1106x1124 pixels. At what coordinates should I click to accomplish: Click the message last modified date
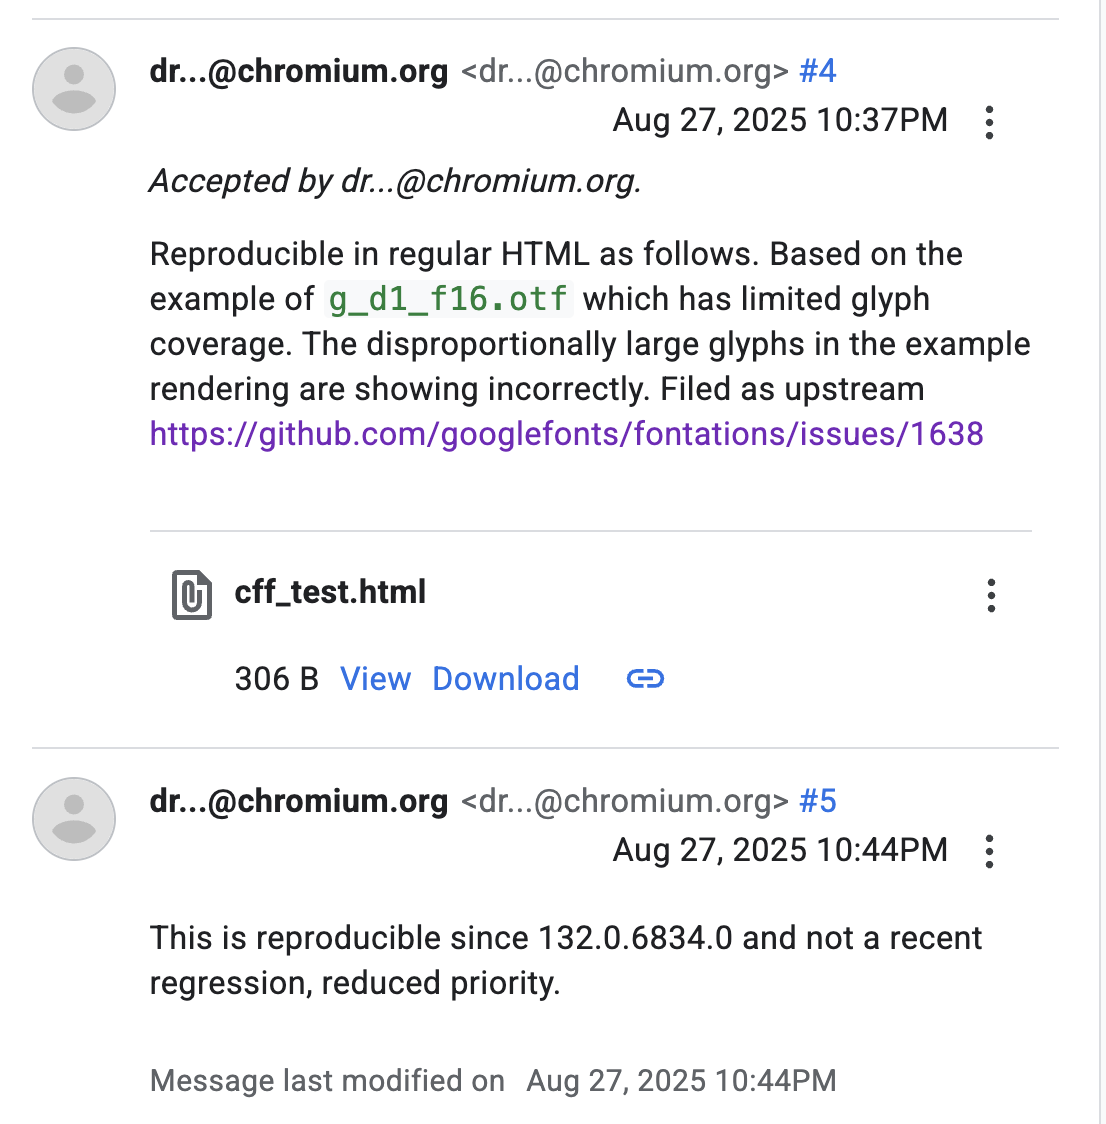681,1080
